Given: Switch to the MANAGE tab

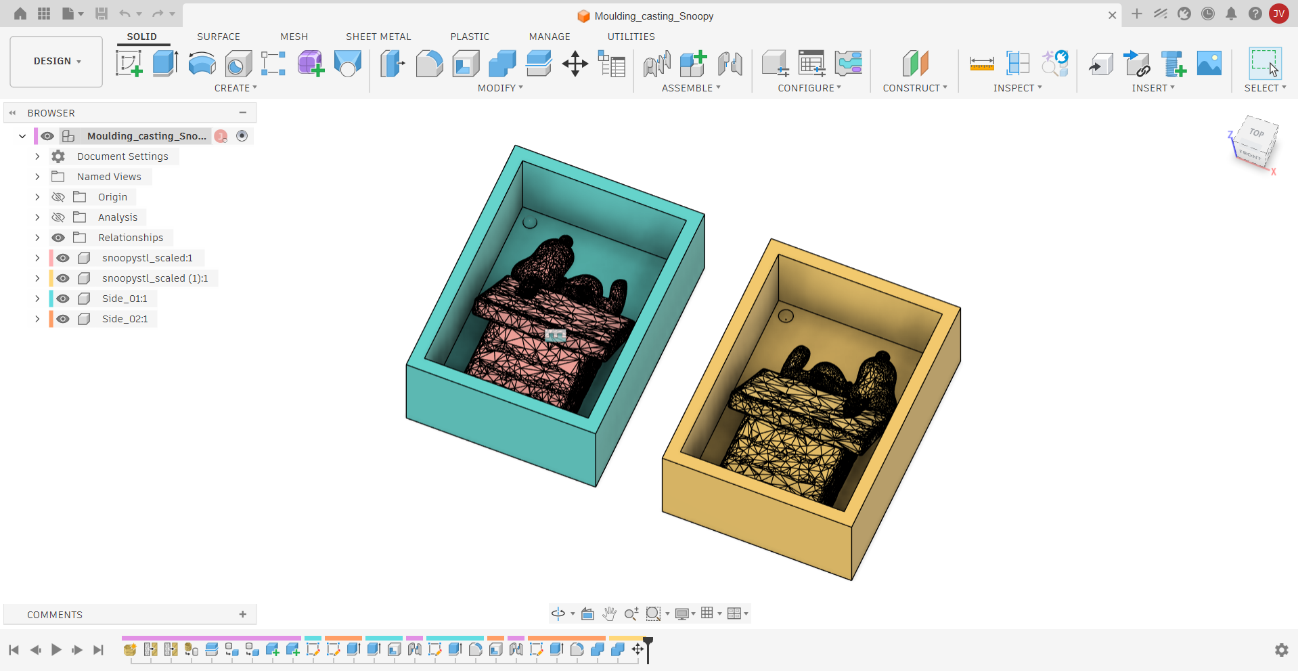Looking at the screenshot, I should coord(549,37).
